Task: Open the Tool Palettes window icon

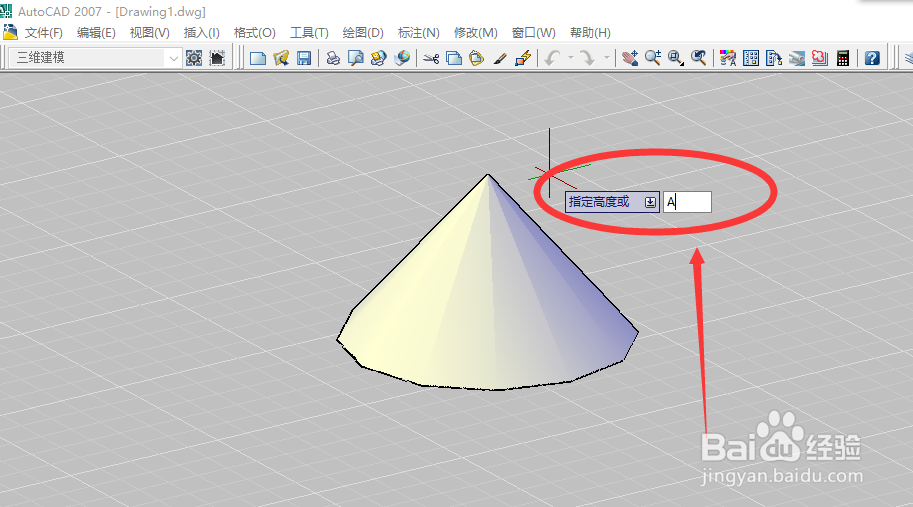Action: [x=774, y=58]
